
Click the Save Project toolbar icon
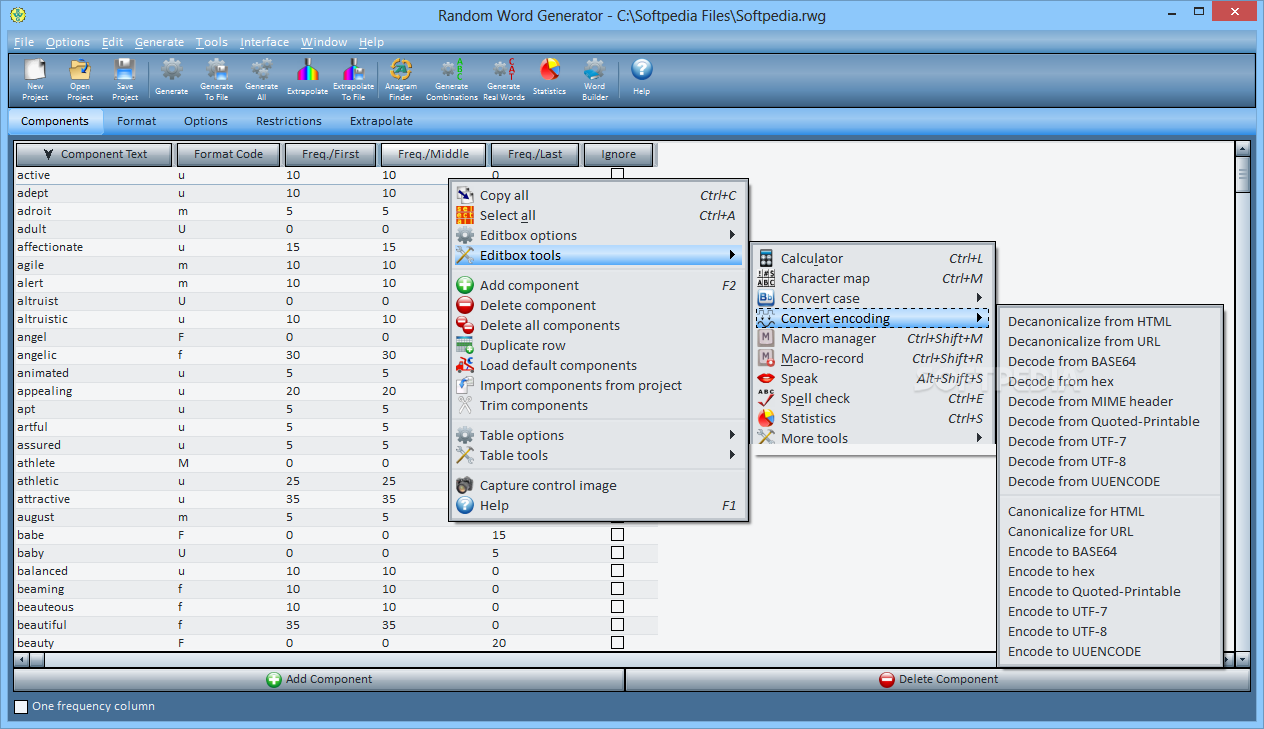click(125, 79)
